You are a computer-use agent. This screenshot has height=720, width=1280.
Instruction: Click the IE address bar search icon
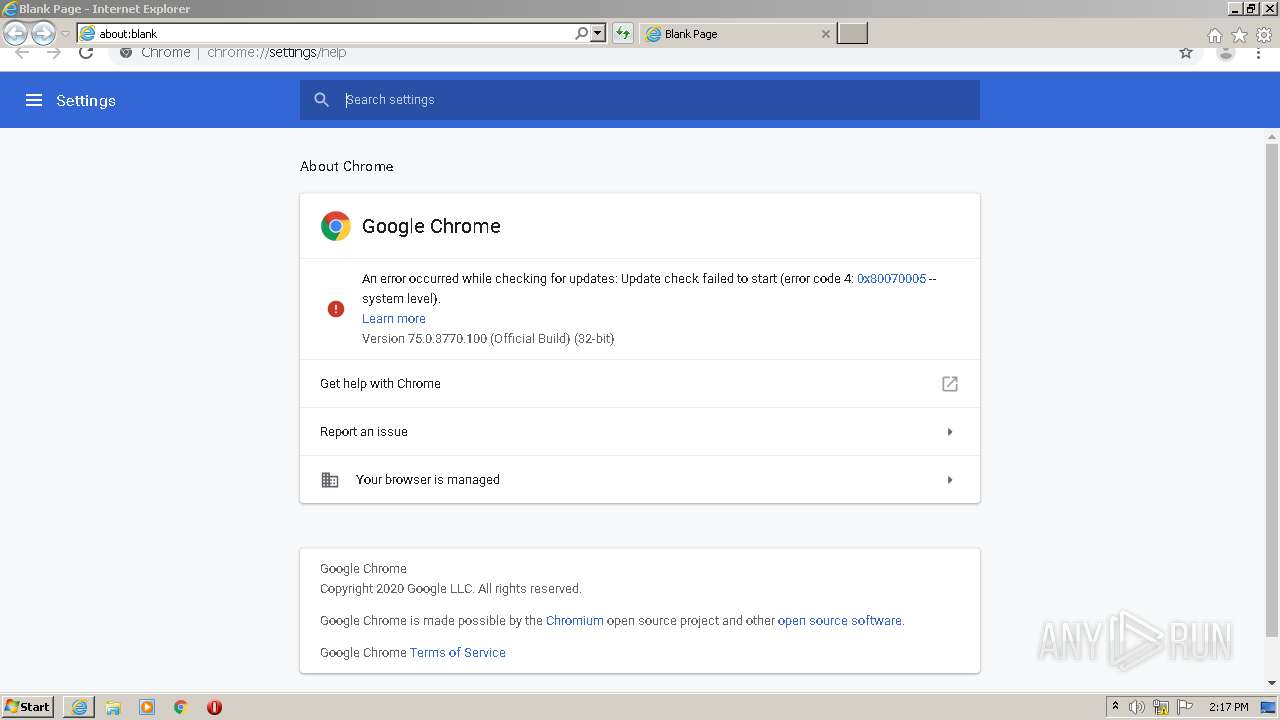pos(582,33)
